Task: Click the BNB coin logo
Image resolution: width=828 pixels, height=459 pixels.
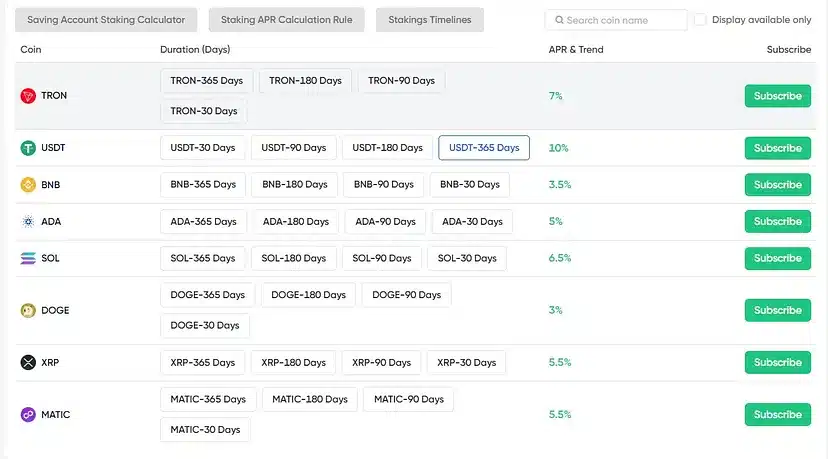Action: coord(28,185)
